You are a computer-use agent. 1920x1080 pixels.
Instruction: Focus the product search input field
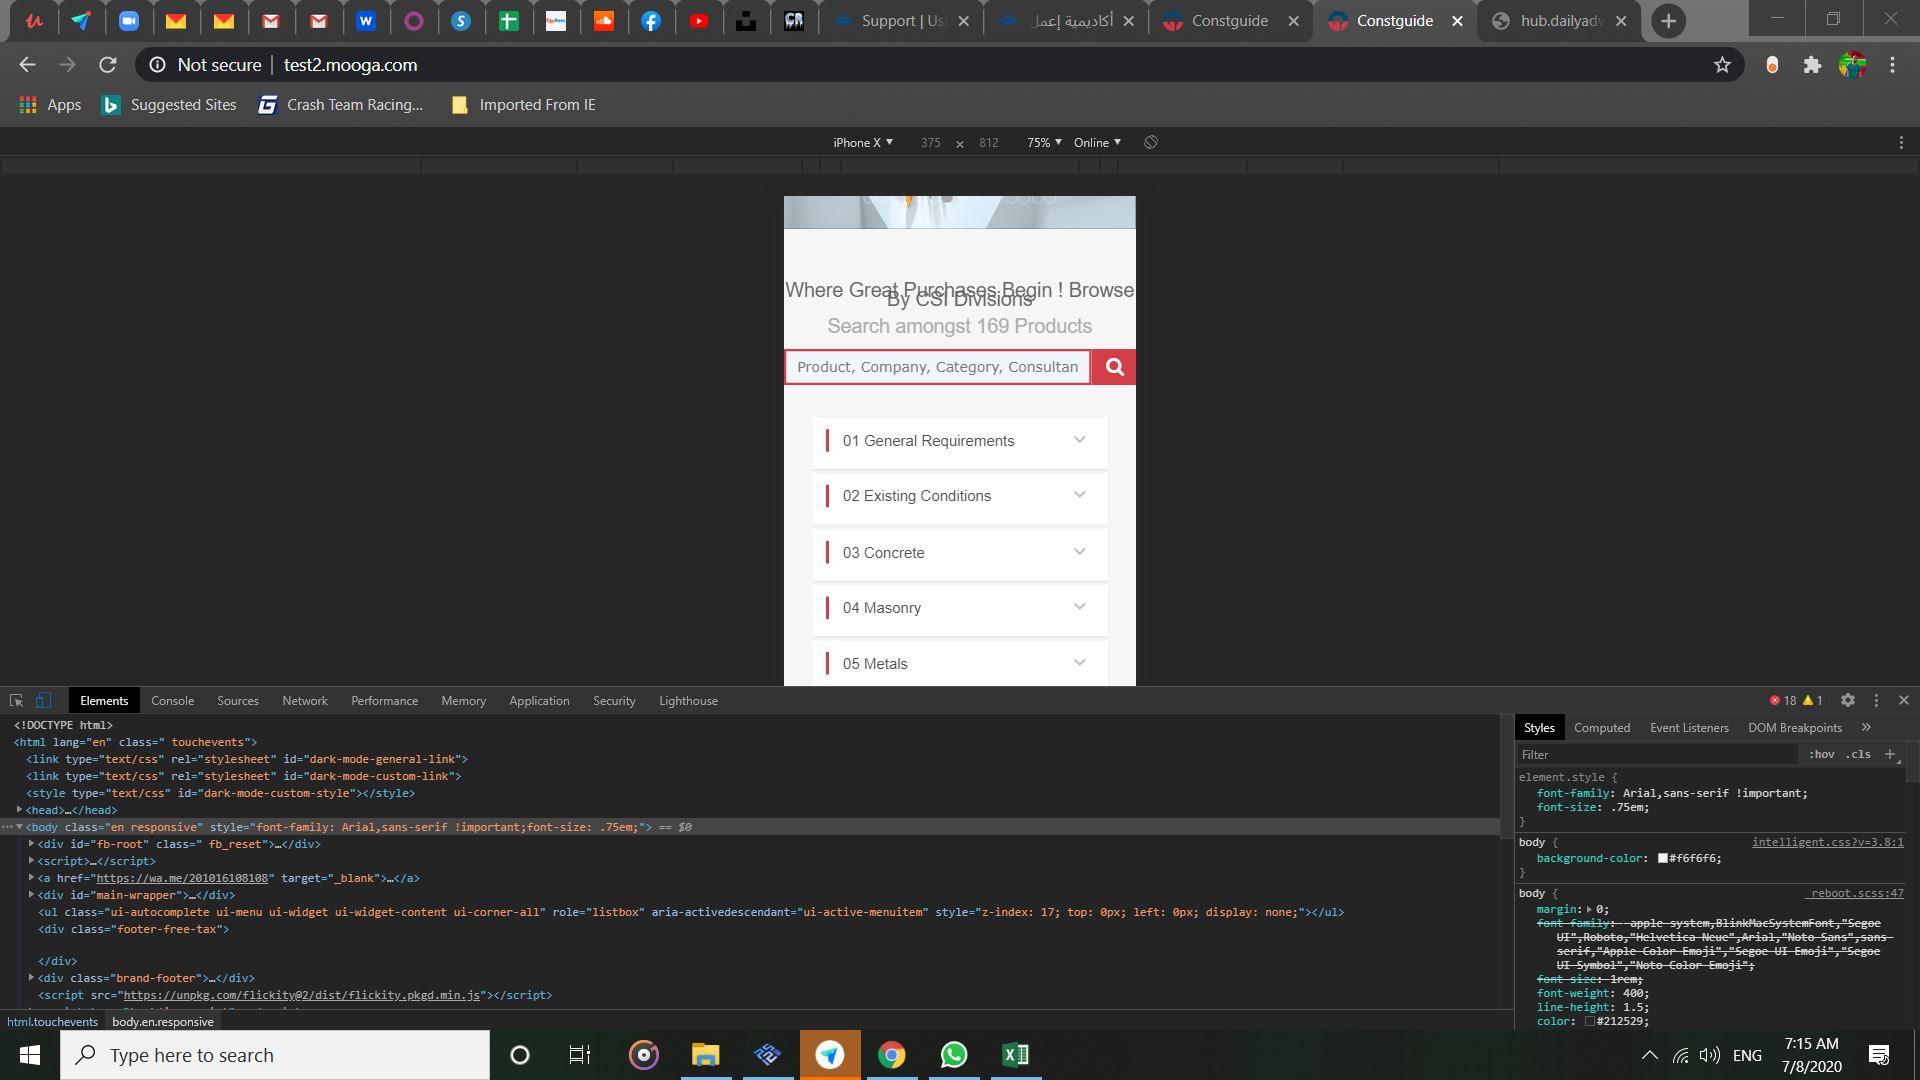pyautogui.click(x=938, y=367)
